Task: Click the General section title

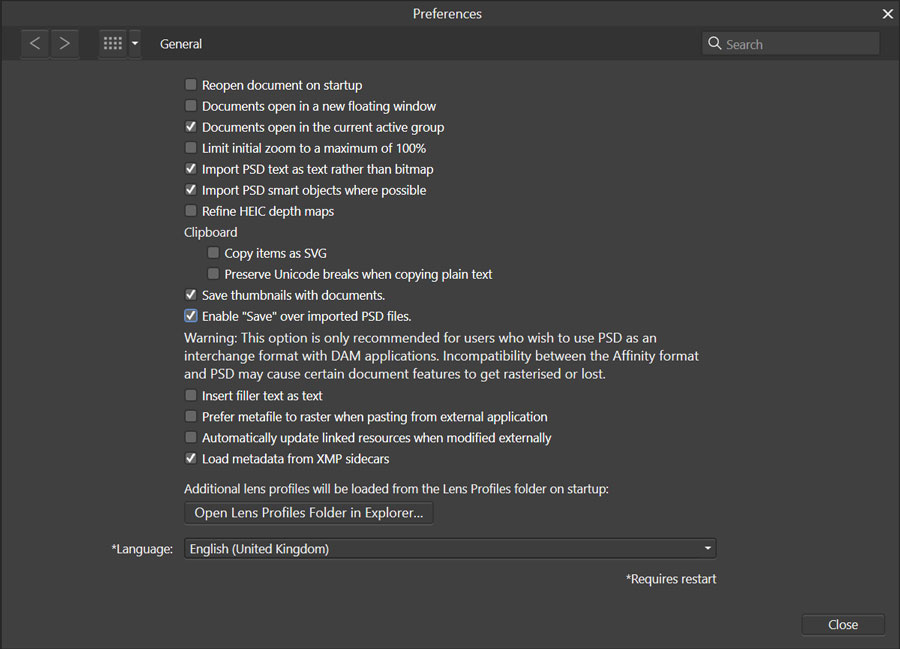Action: (x=181, y=44)
